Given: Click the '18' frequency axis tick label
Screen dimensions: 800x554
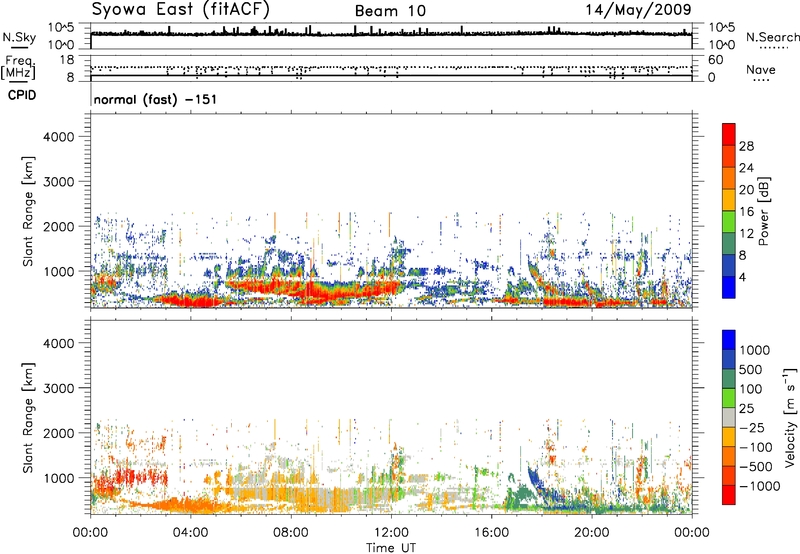Looking at the screenshot, I should click(x=67, y=60).
